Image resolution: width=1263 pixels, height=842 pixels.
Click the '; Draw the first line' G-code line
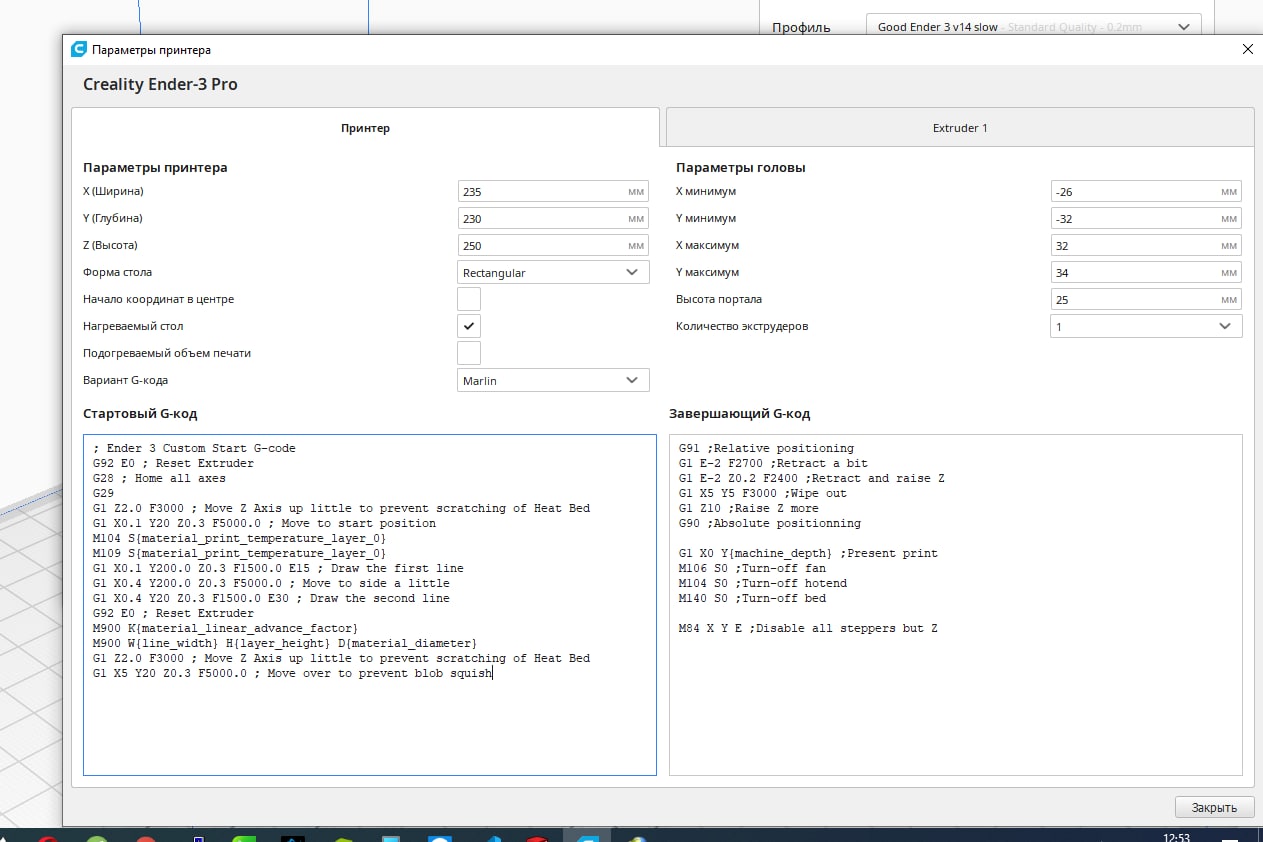coord(278,568)
